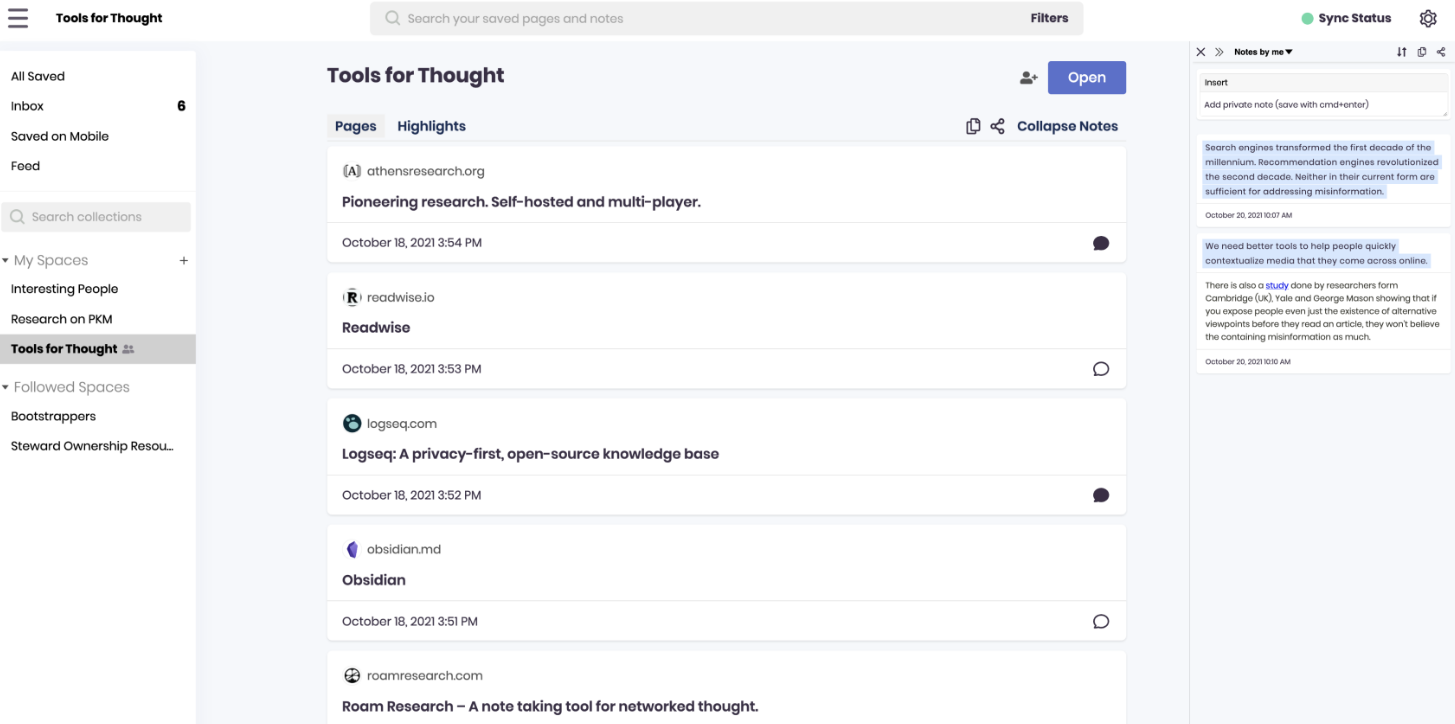1455x724 pixels.
Task: Click share icon next to Collapse Notes
Action: point(997,126)
